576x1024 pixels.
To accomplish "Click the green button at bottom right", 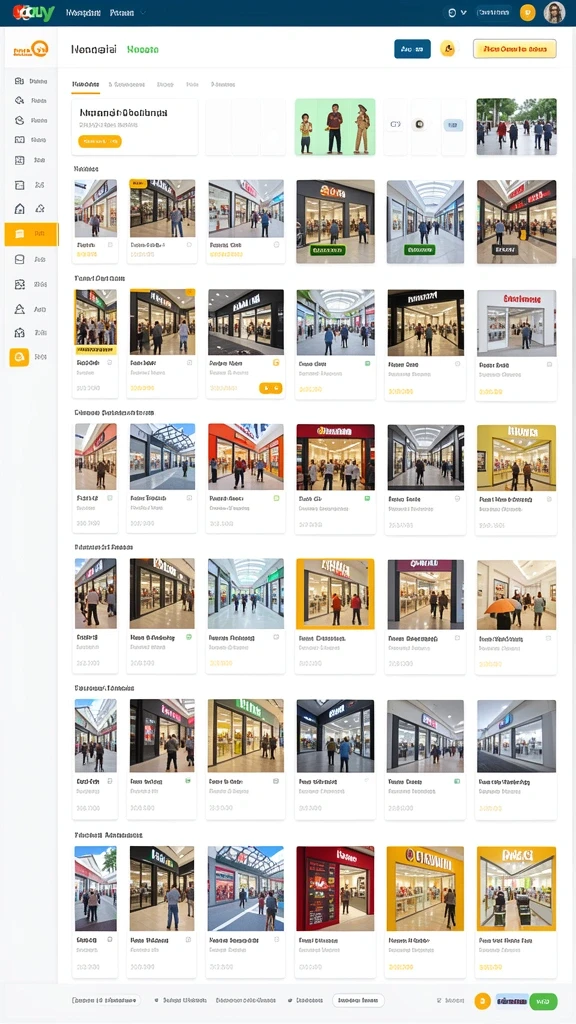I will click(x=543, y=1000).
